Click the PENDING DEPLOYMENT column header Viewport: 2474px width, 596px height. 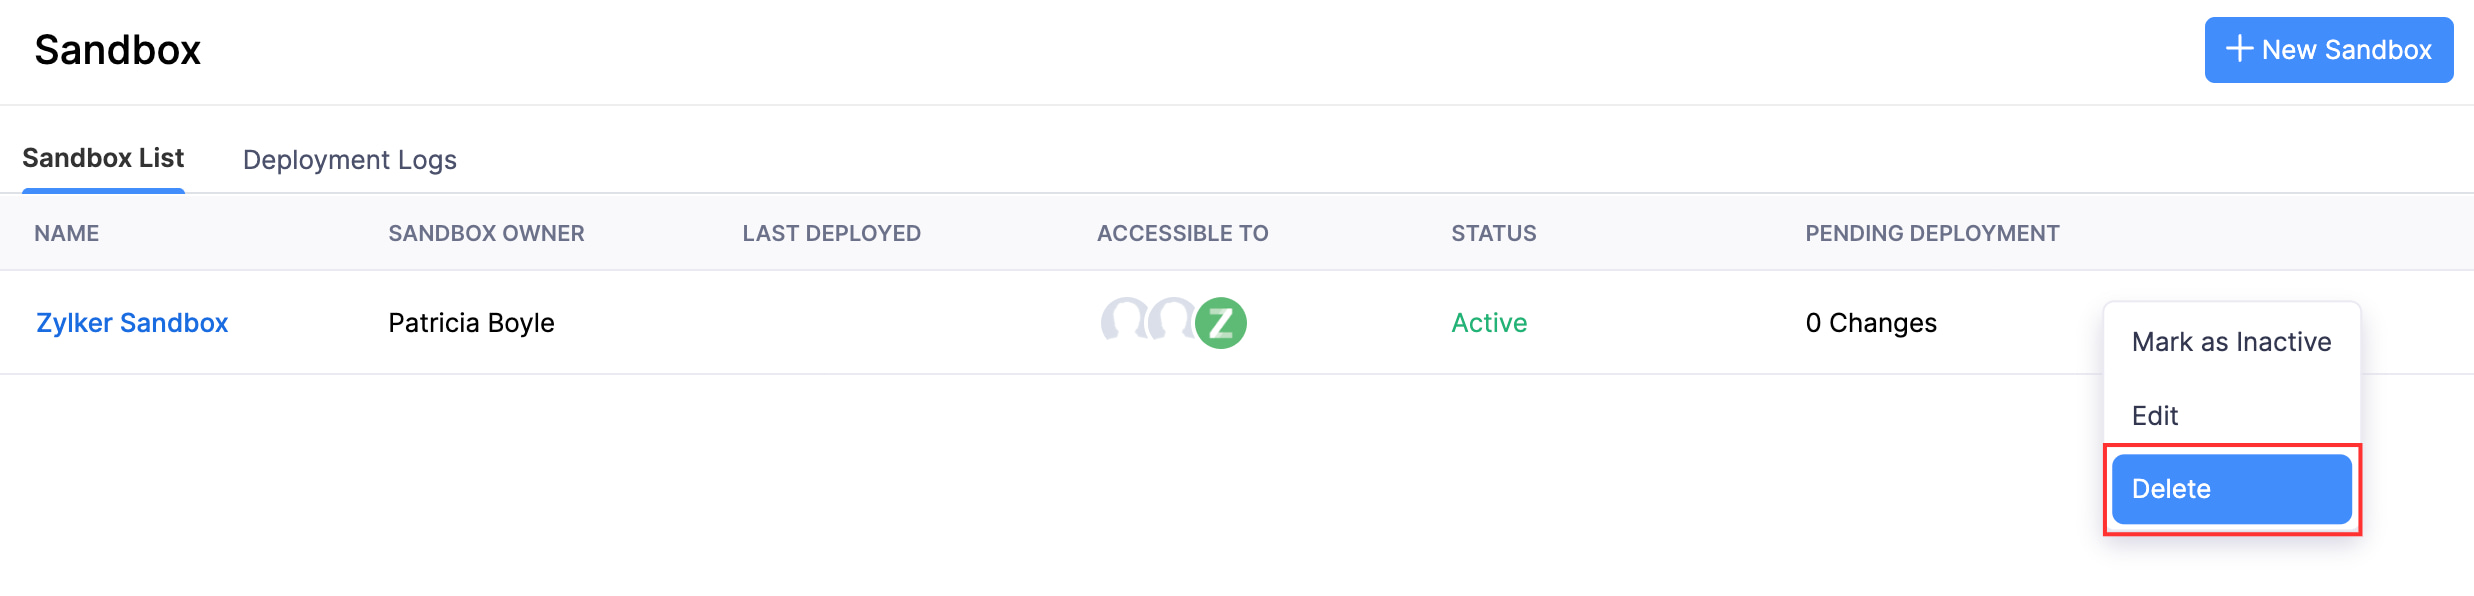(1932, 233)
